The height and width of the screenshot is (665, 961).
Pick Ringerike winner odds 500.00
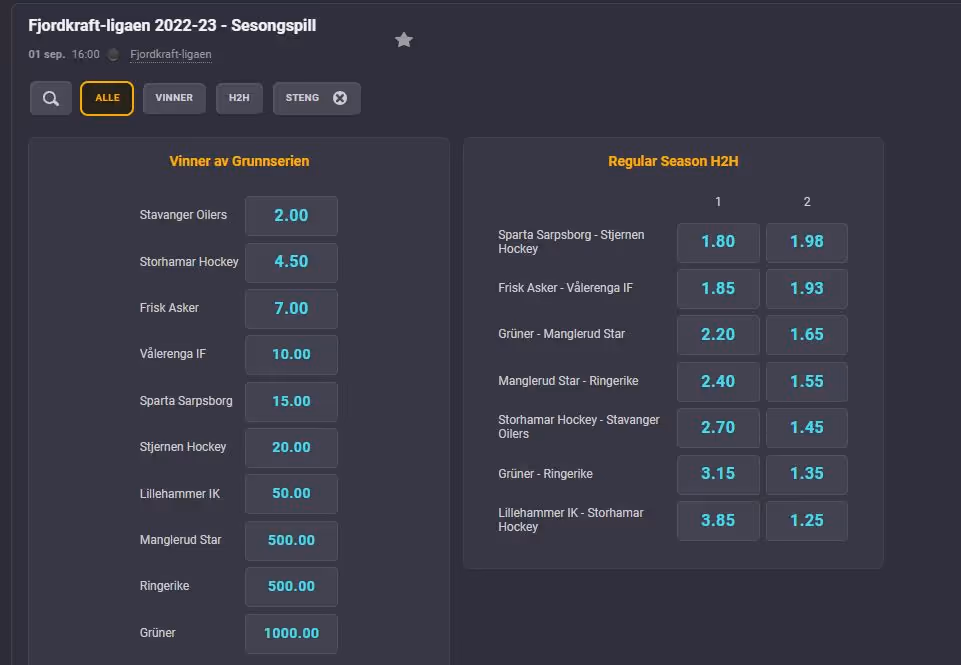(x=291, y=587)
